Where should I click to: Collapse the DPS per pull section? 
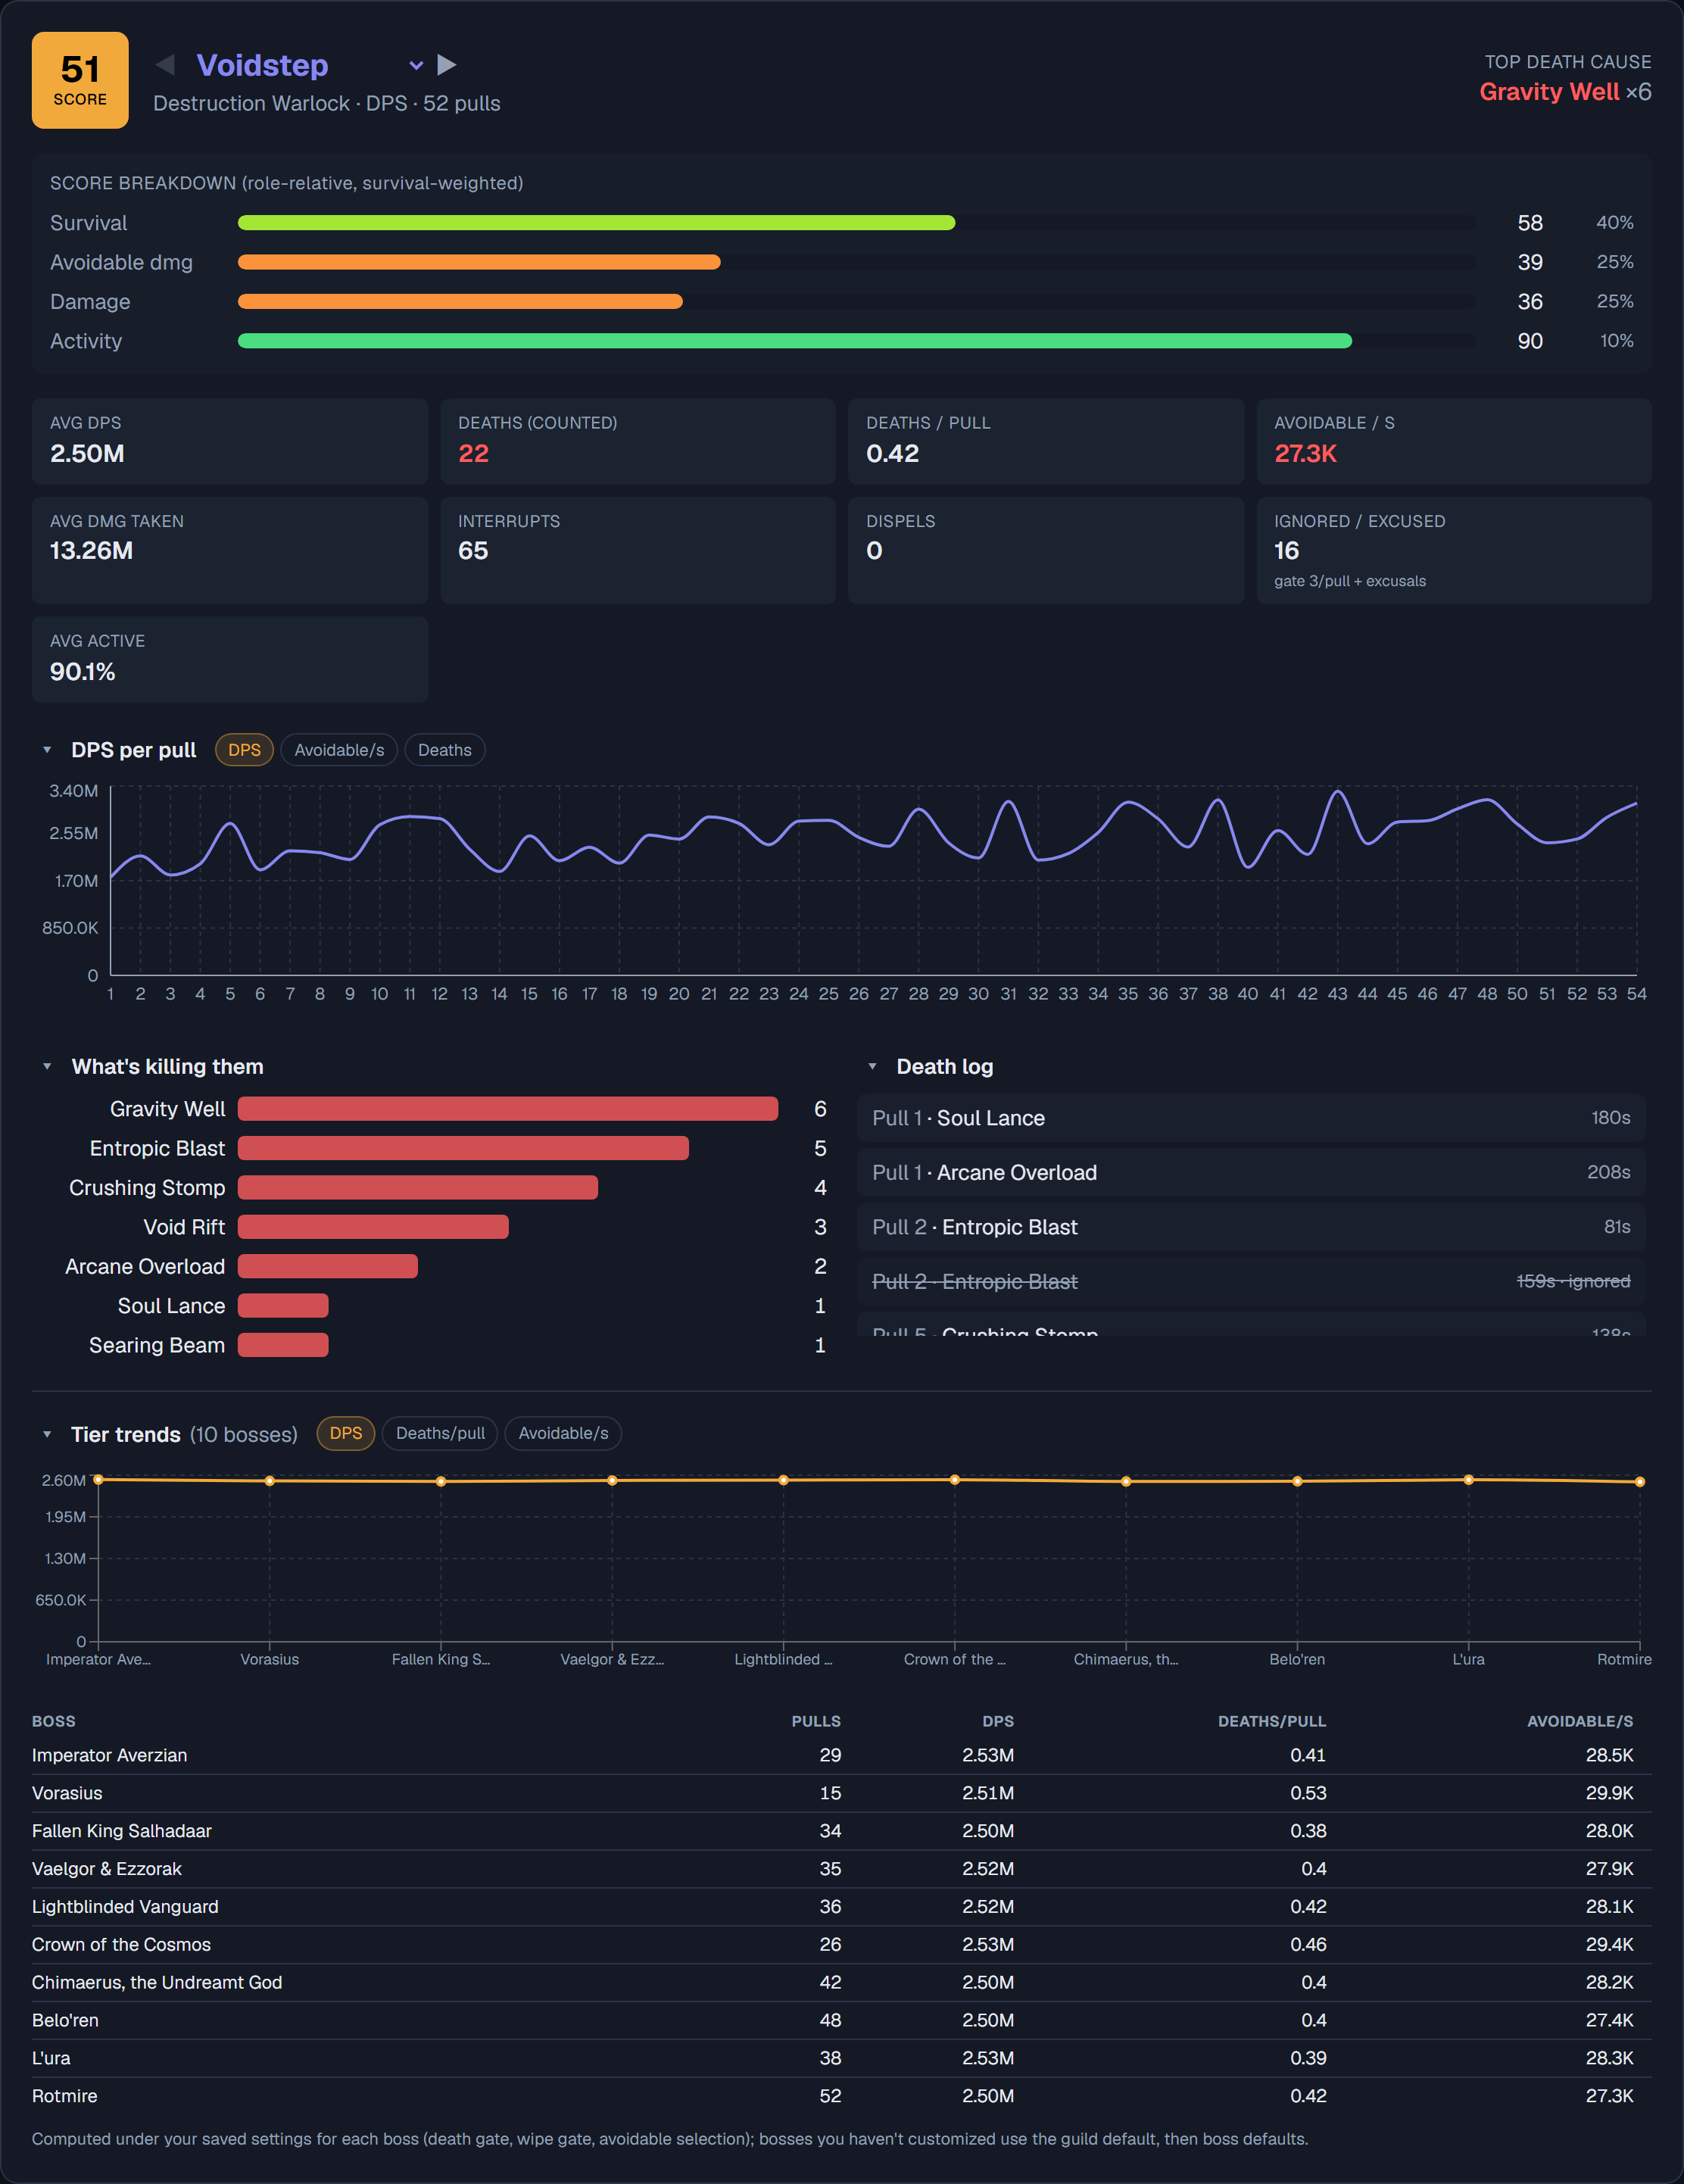click(47, 750)
